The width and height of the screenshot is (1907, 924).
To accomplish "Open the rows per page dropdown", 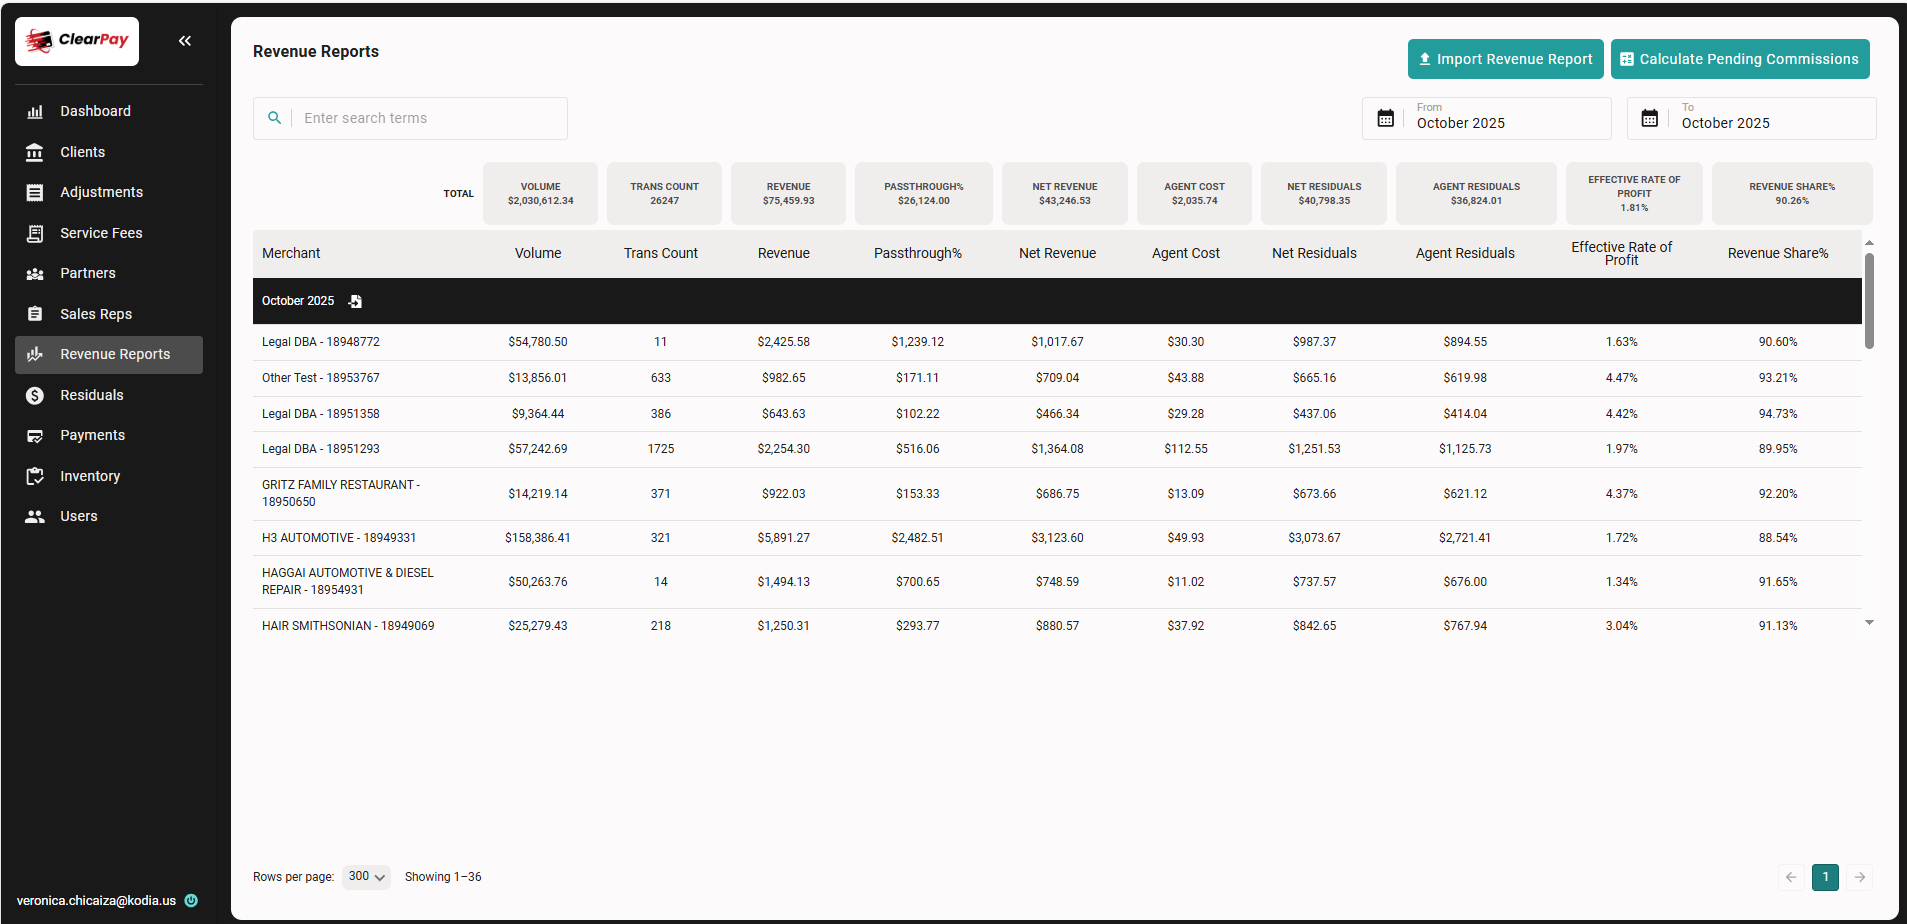I will [366, 877].
